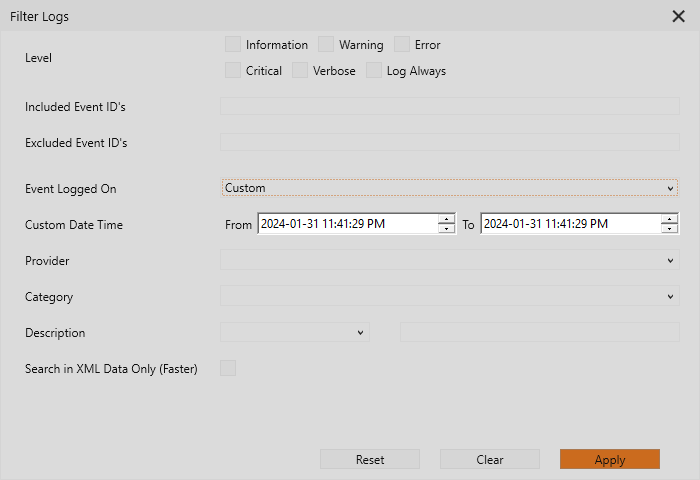
Task: Open the Description condition dropdown
Action: click(x=295, y=332)
